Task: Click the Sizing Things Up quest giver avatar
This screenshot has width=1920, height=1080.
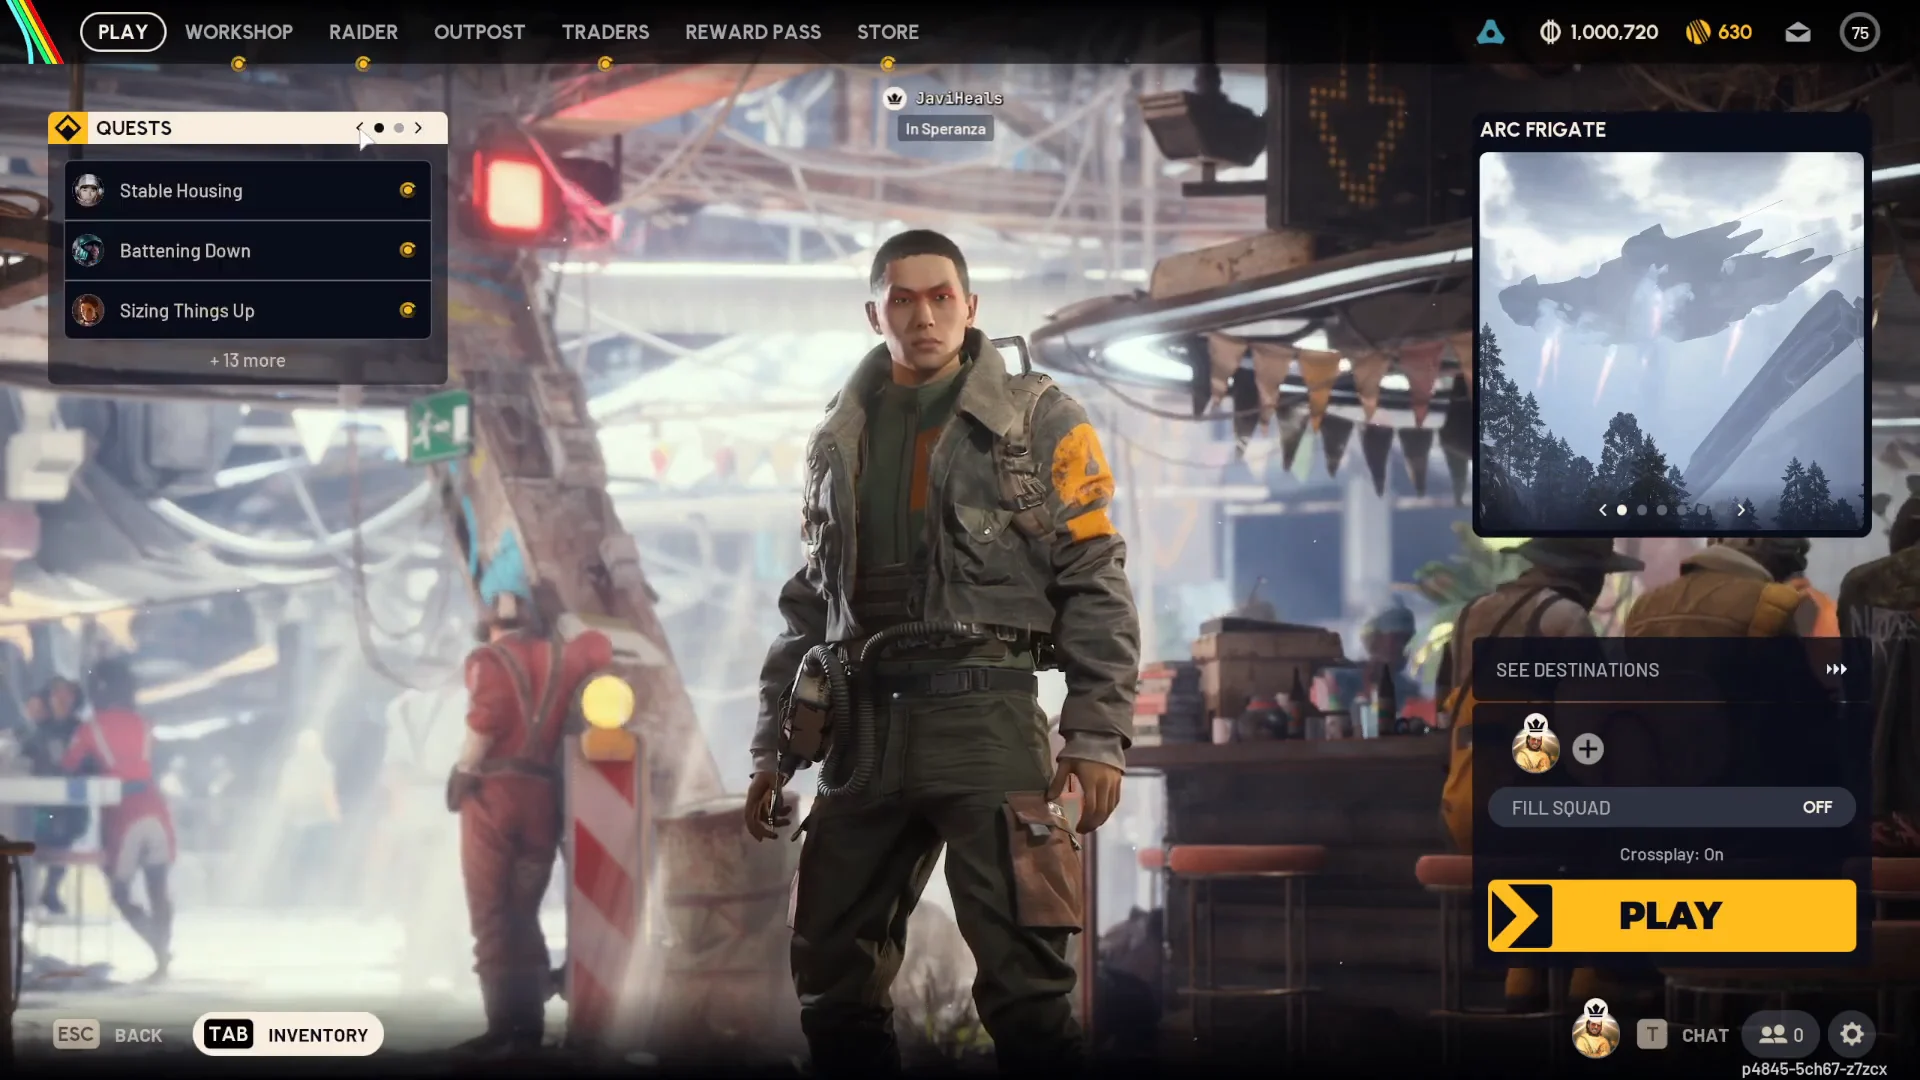Action: tap(88, 310)
